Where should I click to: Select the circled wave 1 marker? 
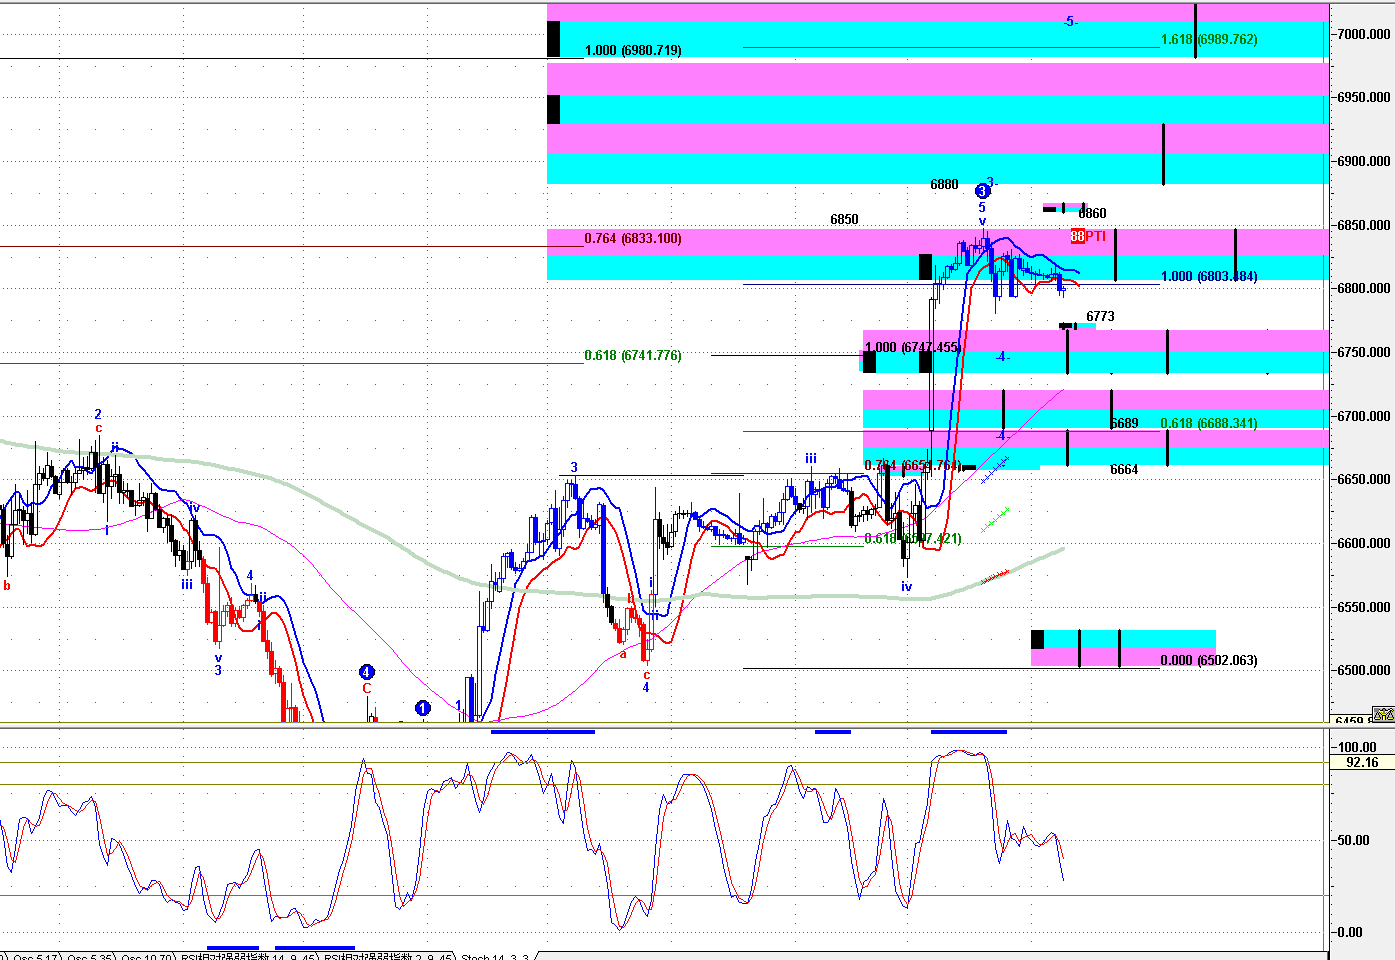[x=423, y=708]
